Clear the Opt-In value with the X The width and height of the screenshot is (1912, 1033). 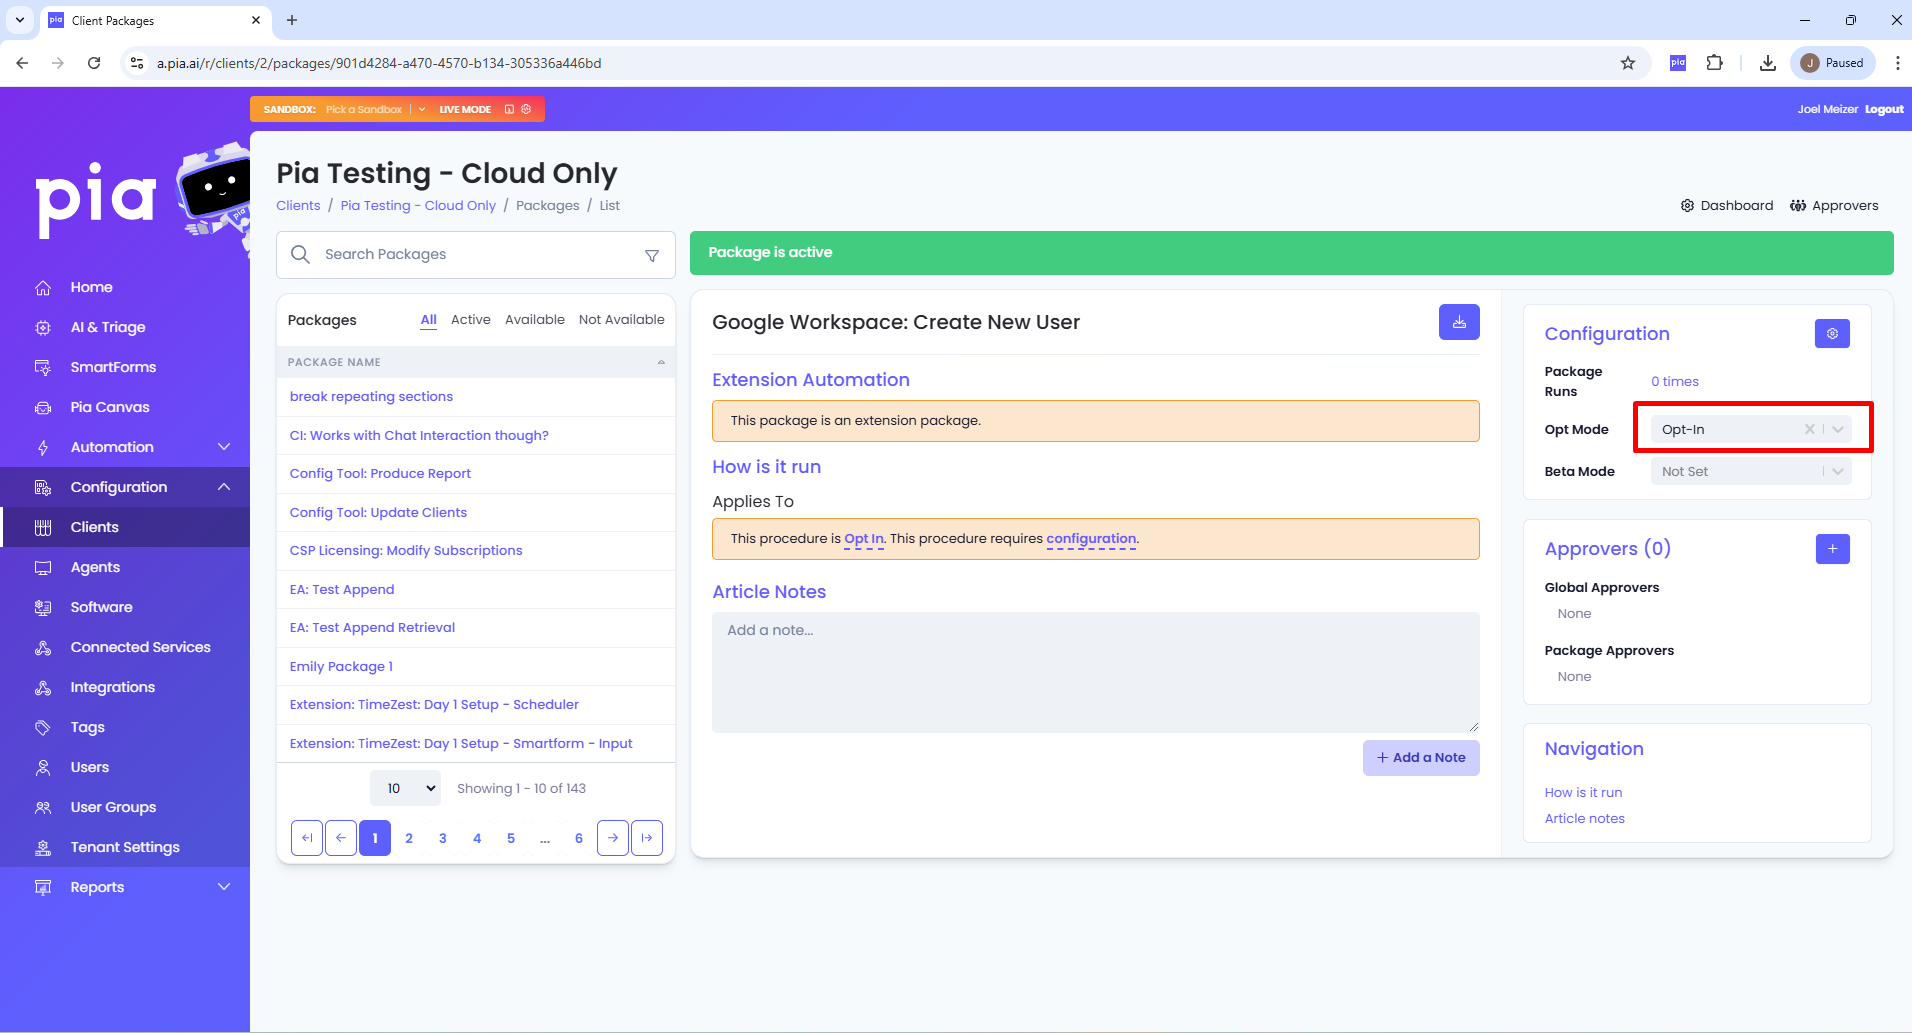point(1809,429)
